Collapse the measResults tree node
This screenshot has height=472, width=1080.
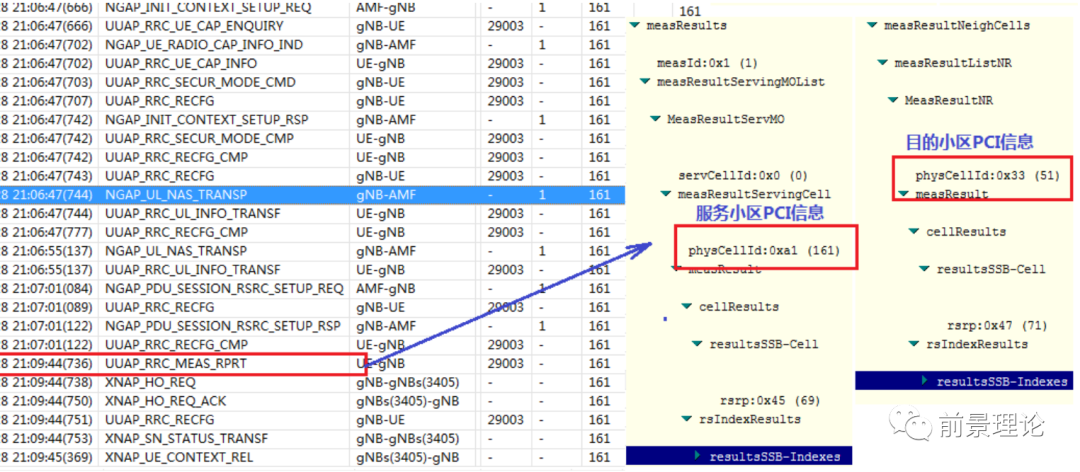(x=635, y=25)
